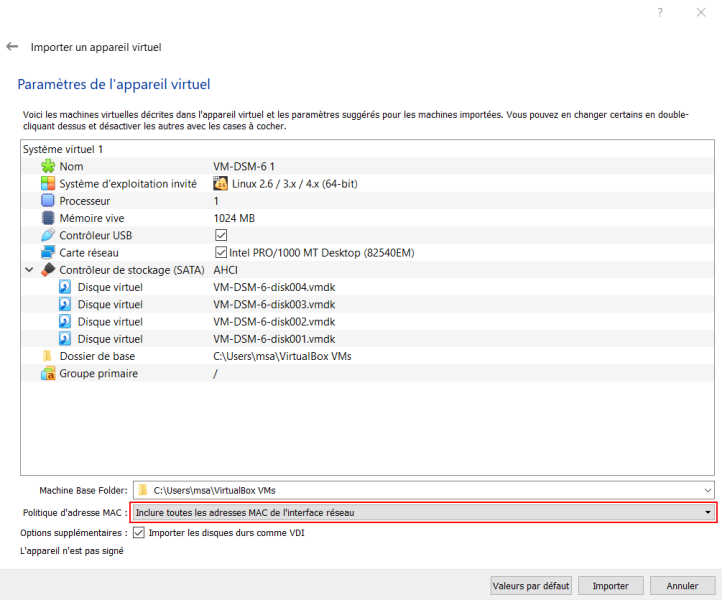This screenshot has width=722, height=600.
Task: Select VM-DSM-6-disk002.vmdk entry
Action: 274,322
